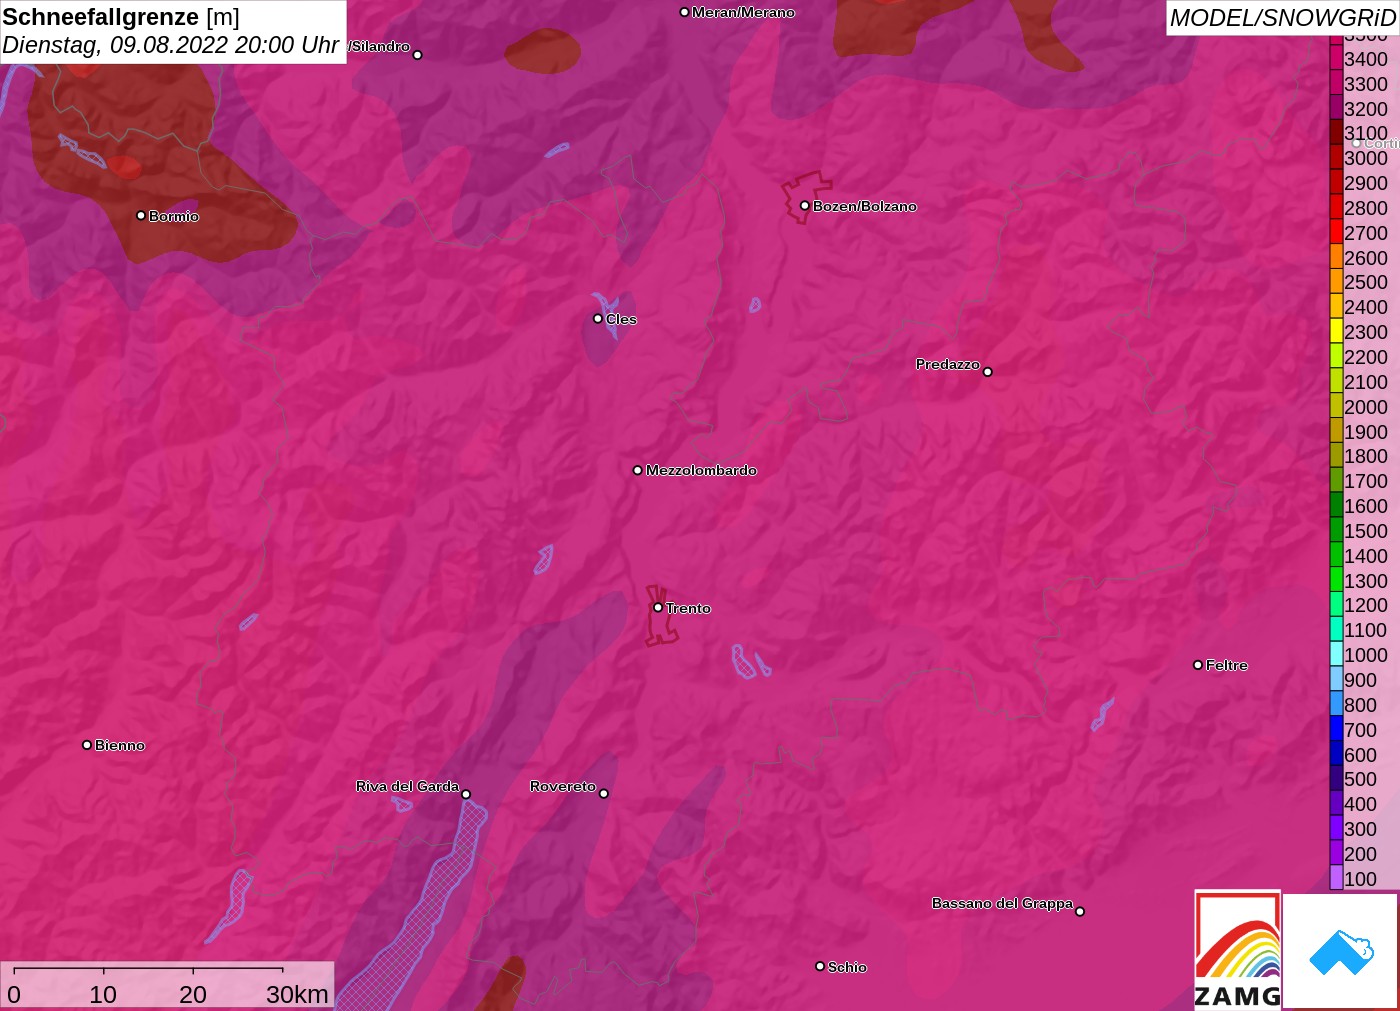Click the Meran/Merano marker dot

(684, 12)
